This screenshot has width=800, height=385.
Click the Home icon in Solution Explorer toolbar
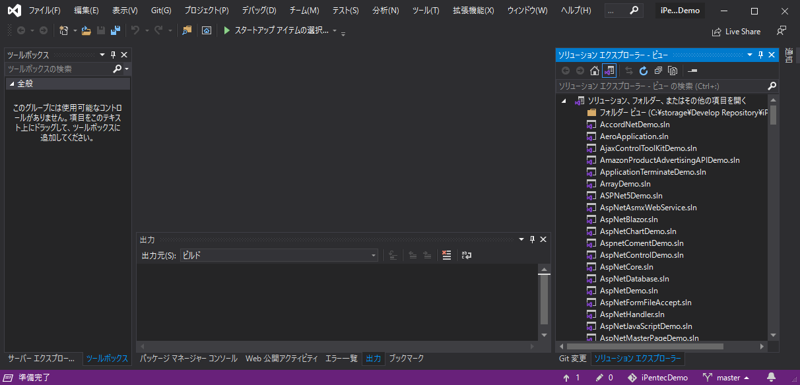[x=594, y=70]
